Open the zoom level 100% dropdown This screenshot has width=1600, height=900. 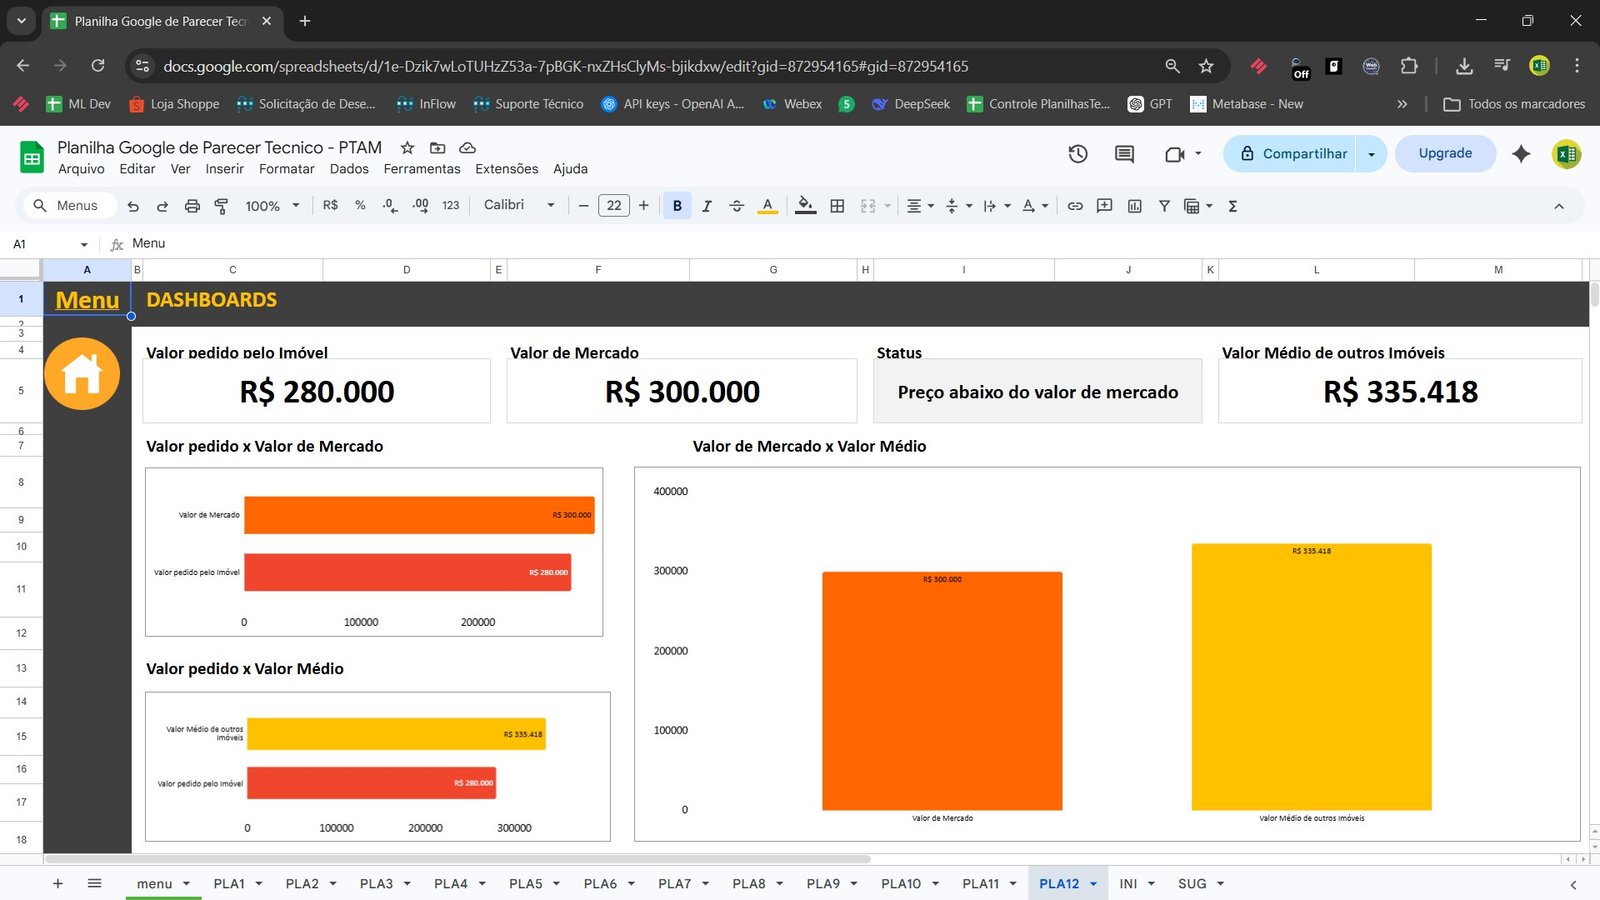[x=268, y=205]
